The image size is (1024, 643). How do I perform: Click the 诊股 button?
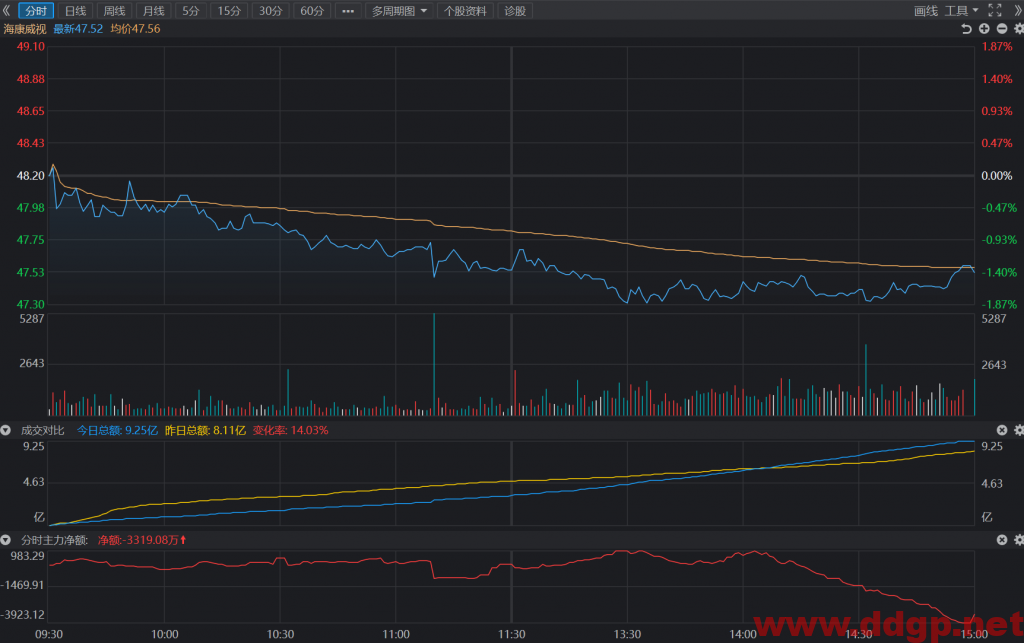(x=515, y=11)
